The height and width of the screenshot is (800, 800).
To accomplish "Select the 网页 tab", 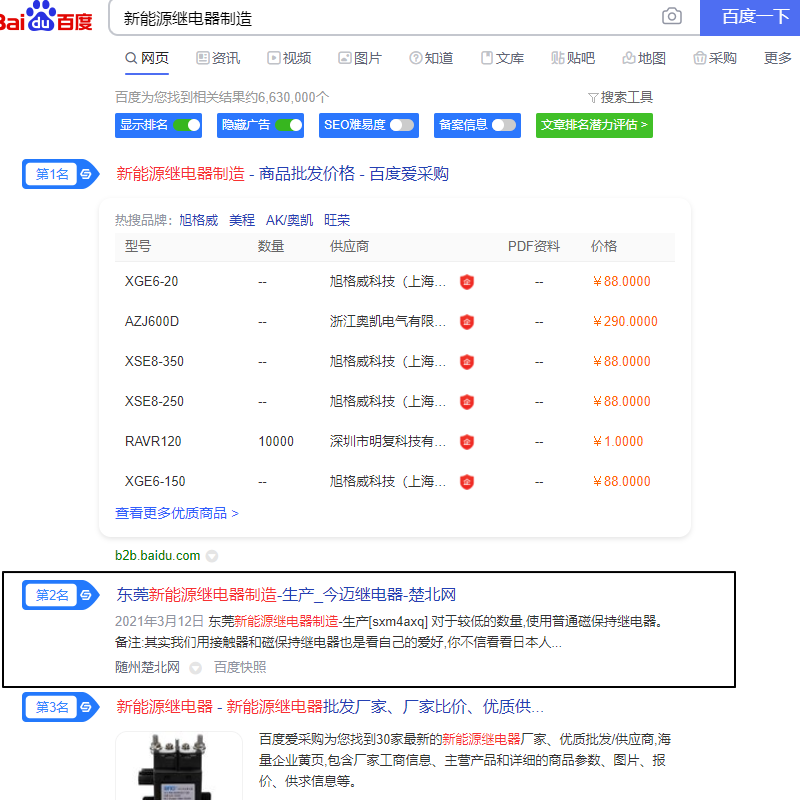I will (147, 58).
